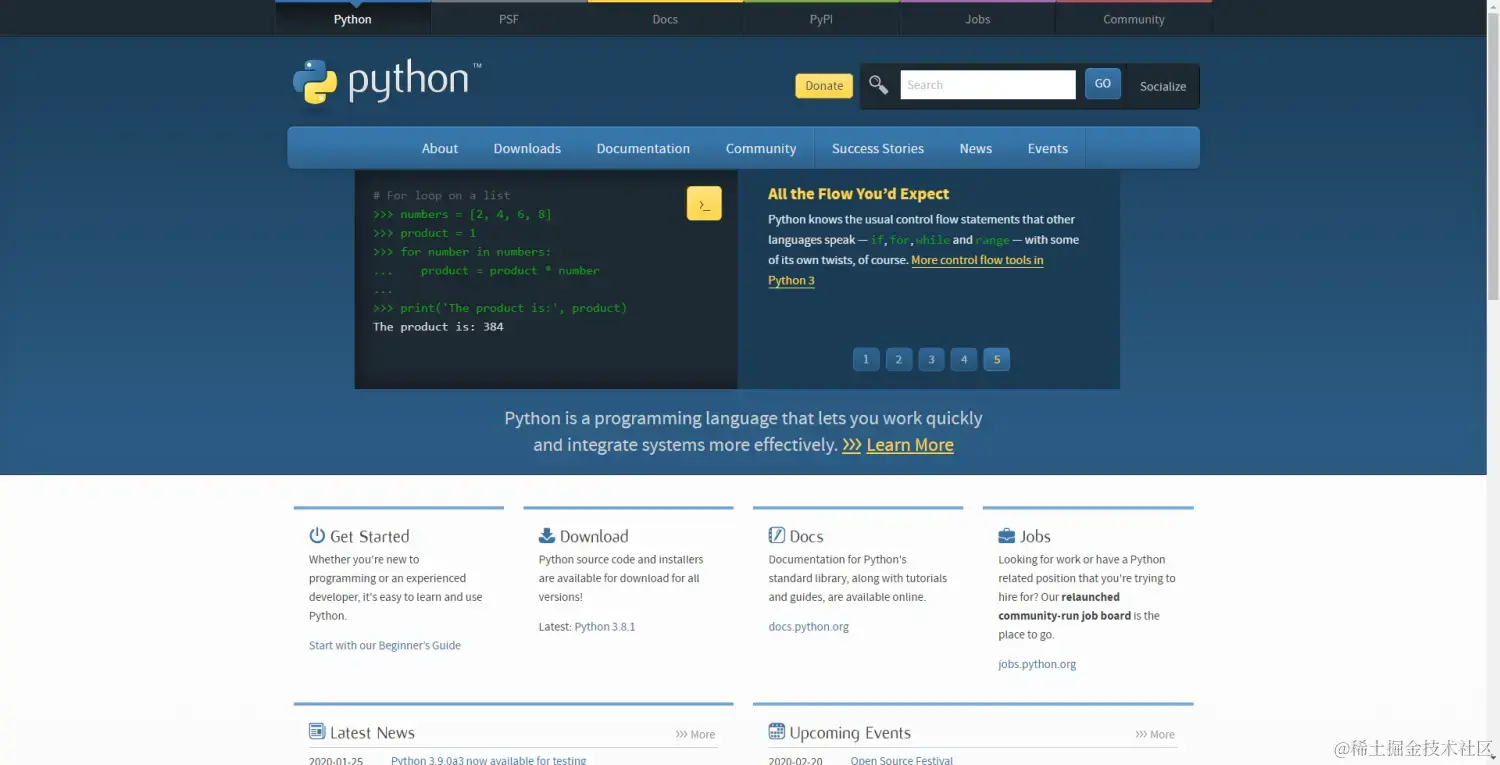The height and width of the screenshot is (765, 1500).
Task: Click the Python logo in the header
Action: tap(387, 82)
